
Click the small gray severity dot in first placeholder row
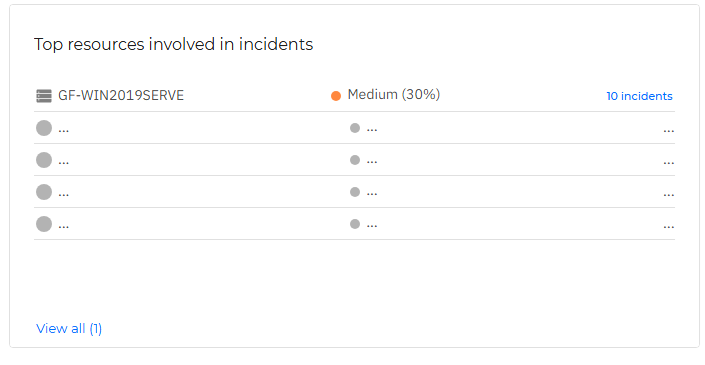pyautogui.click(x=355, y=128)
